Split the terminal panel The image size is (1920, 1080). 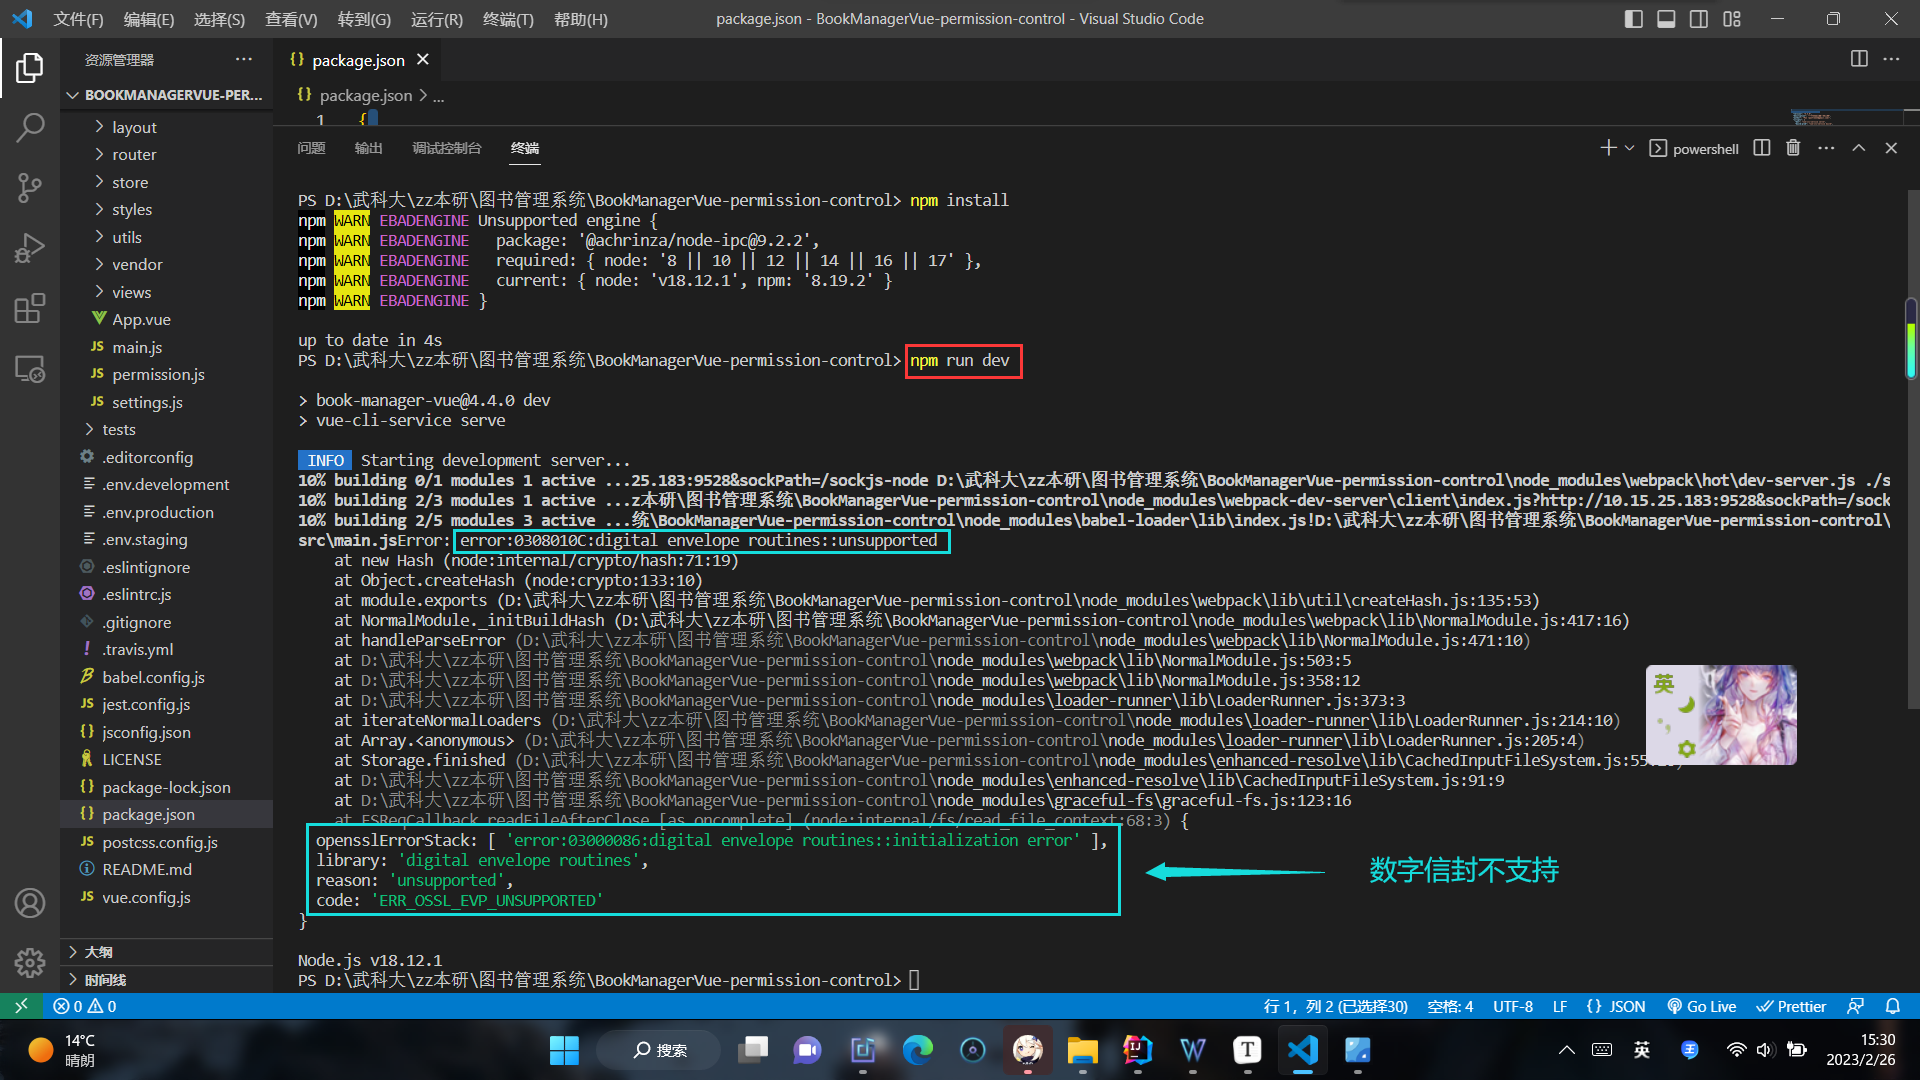click(x=1762, y=148)
